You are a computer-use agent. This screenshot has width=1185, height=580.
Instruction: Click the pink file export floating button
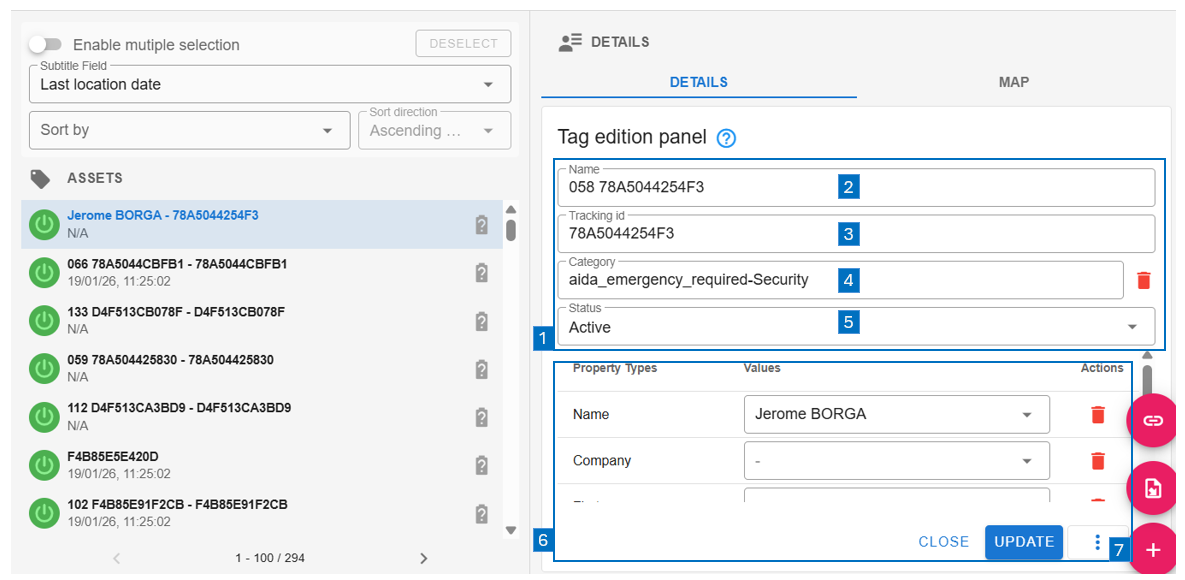coord(1153,488)
